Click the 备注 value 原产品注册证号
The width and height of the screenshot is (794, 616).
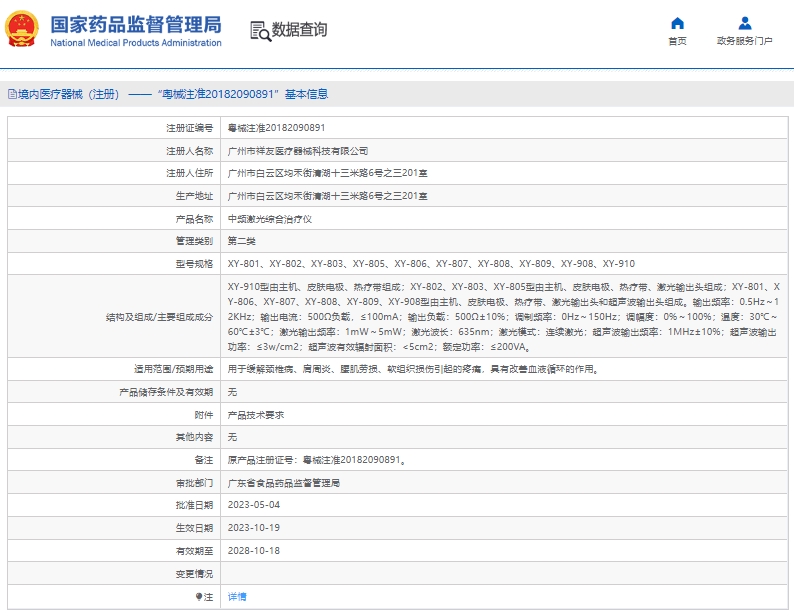pos(316,460)
